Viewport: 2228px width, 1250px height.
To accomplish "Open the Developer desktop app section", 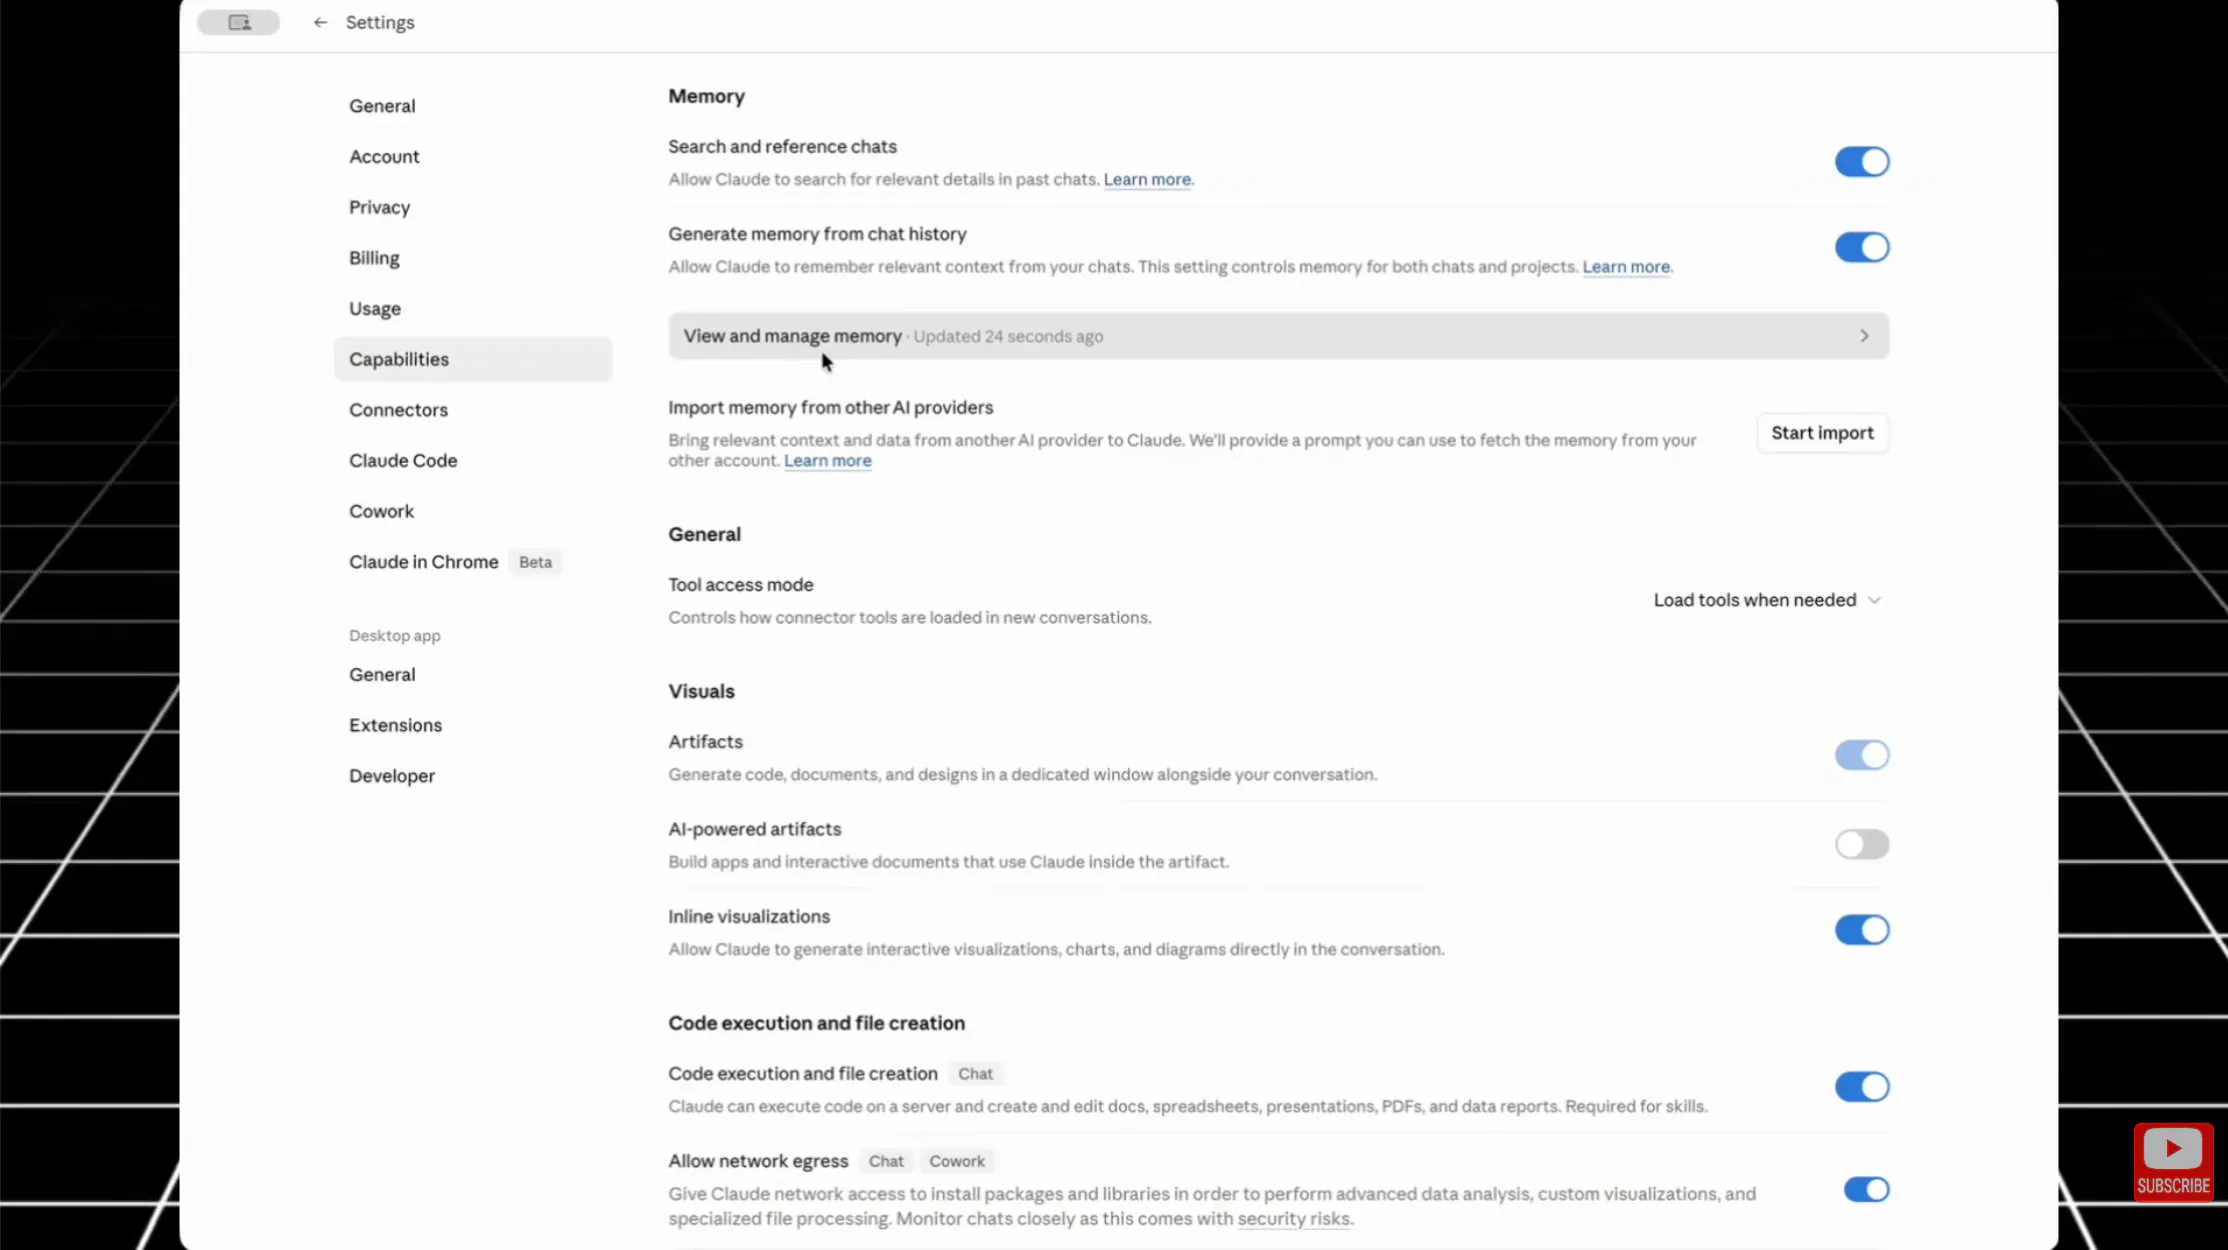I will [392, 776].
